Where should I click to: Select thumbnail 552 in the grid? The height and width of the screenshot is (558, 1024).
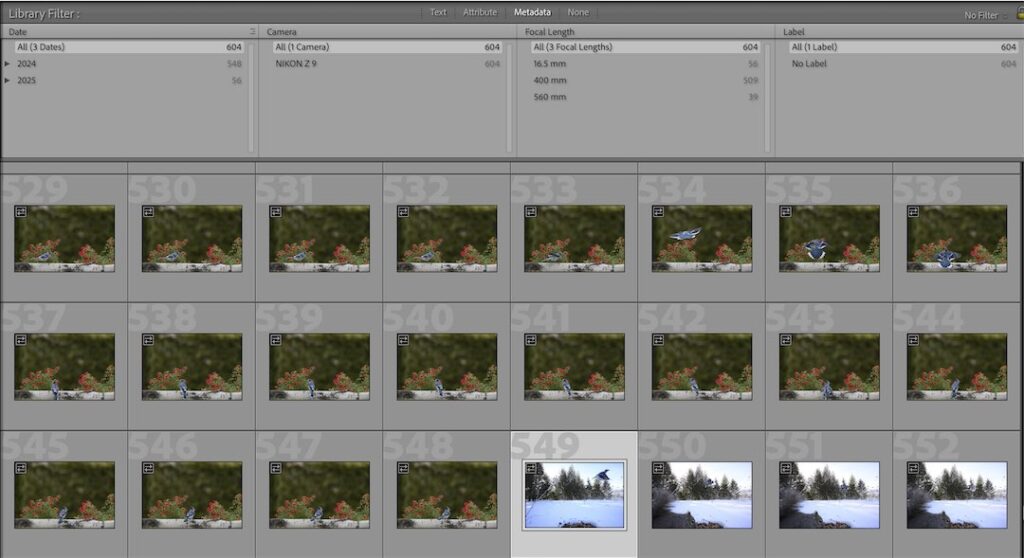(957, 495)
